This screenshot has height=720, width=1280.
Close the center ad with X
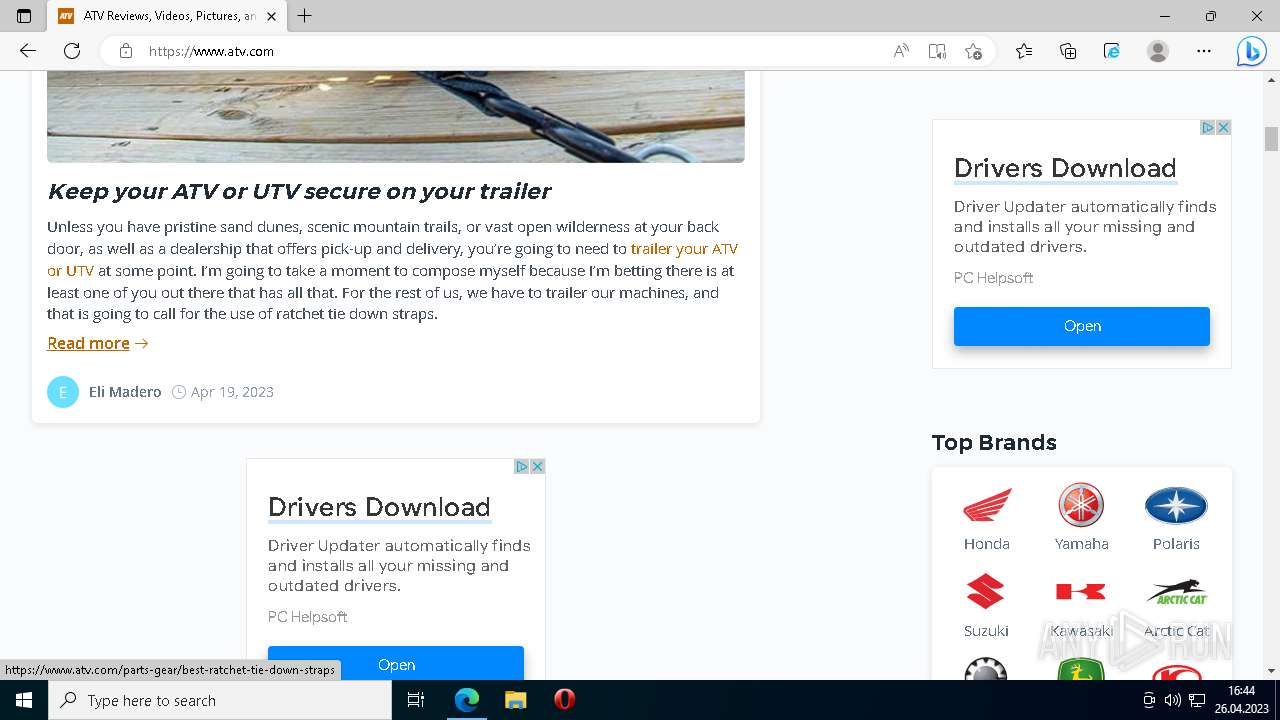click(x=537, y=467)
